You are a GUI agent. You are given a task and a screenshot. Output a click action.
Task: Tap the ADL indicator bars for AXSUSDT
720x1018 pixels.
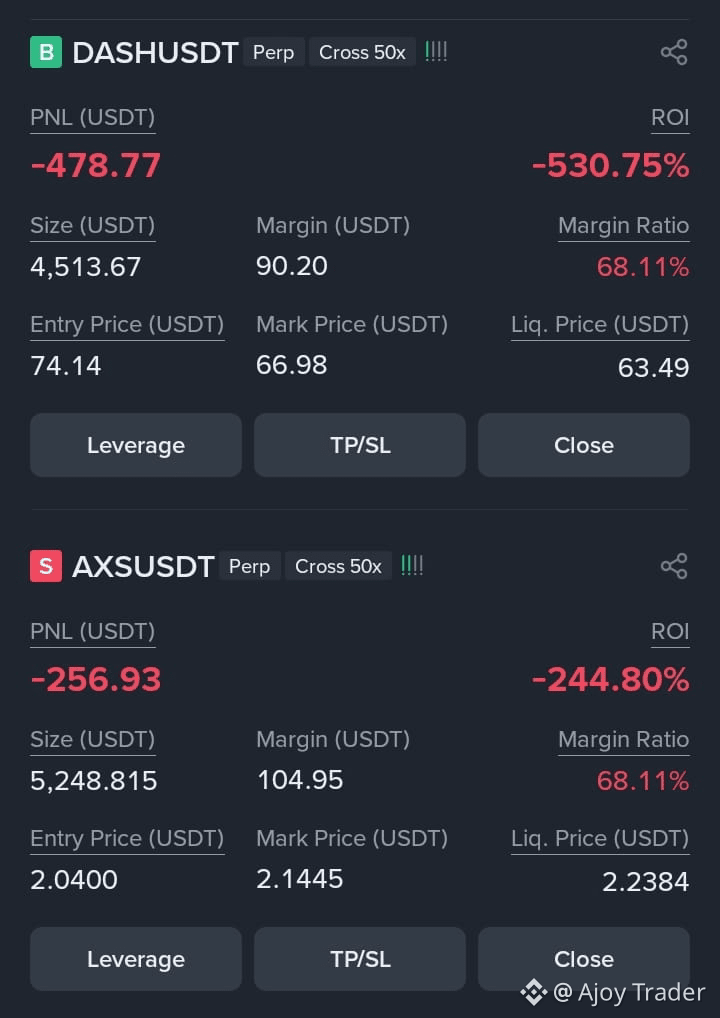[412, 565]
